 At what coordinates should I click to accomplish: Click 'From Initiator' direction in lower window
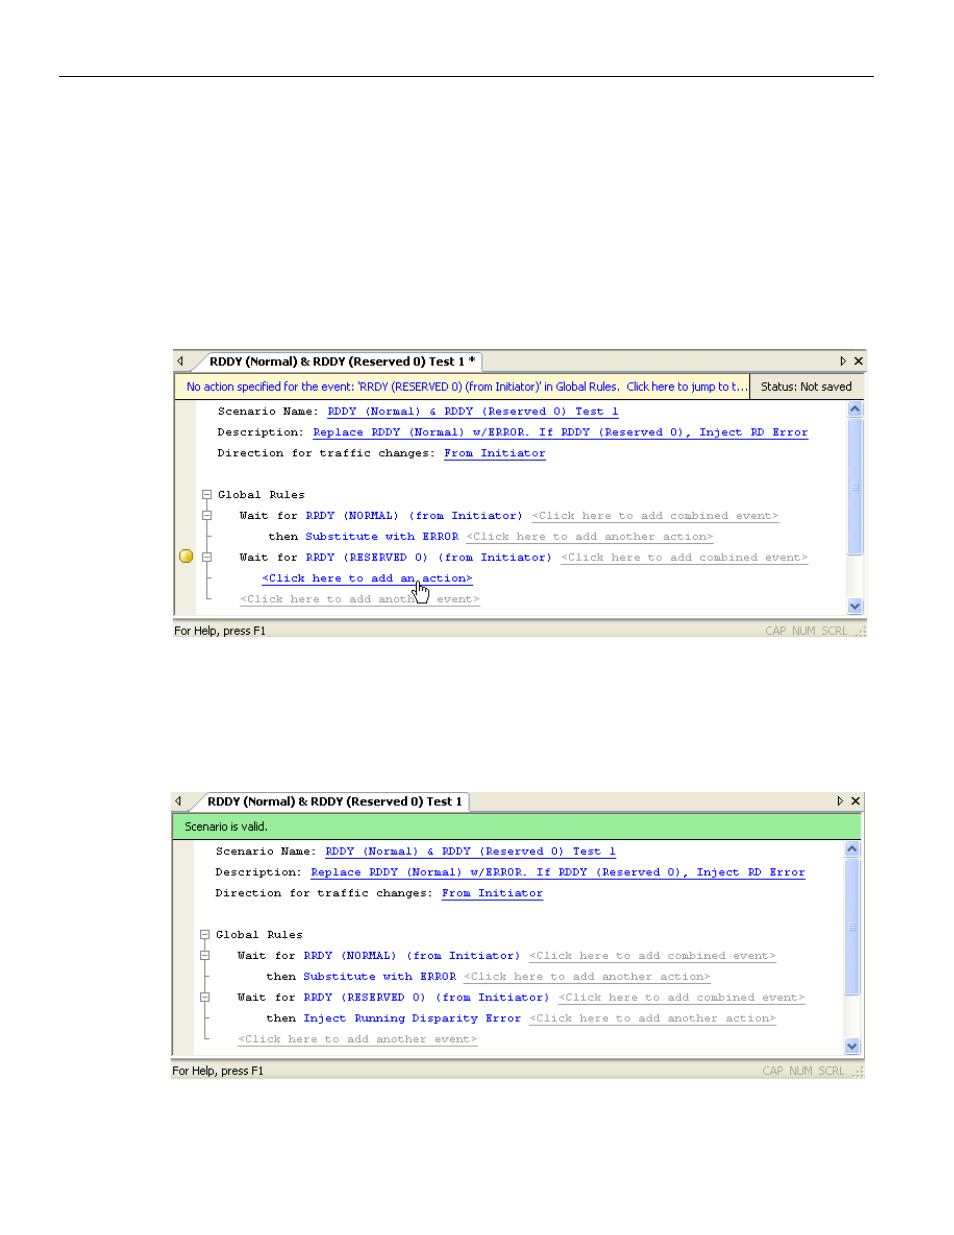pyautogui.click(x=493, y=893)
